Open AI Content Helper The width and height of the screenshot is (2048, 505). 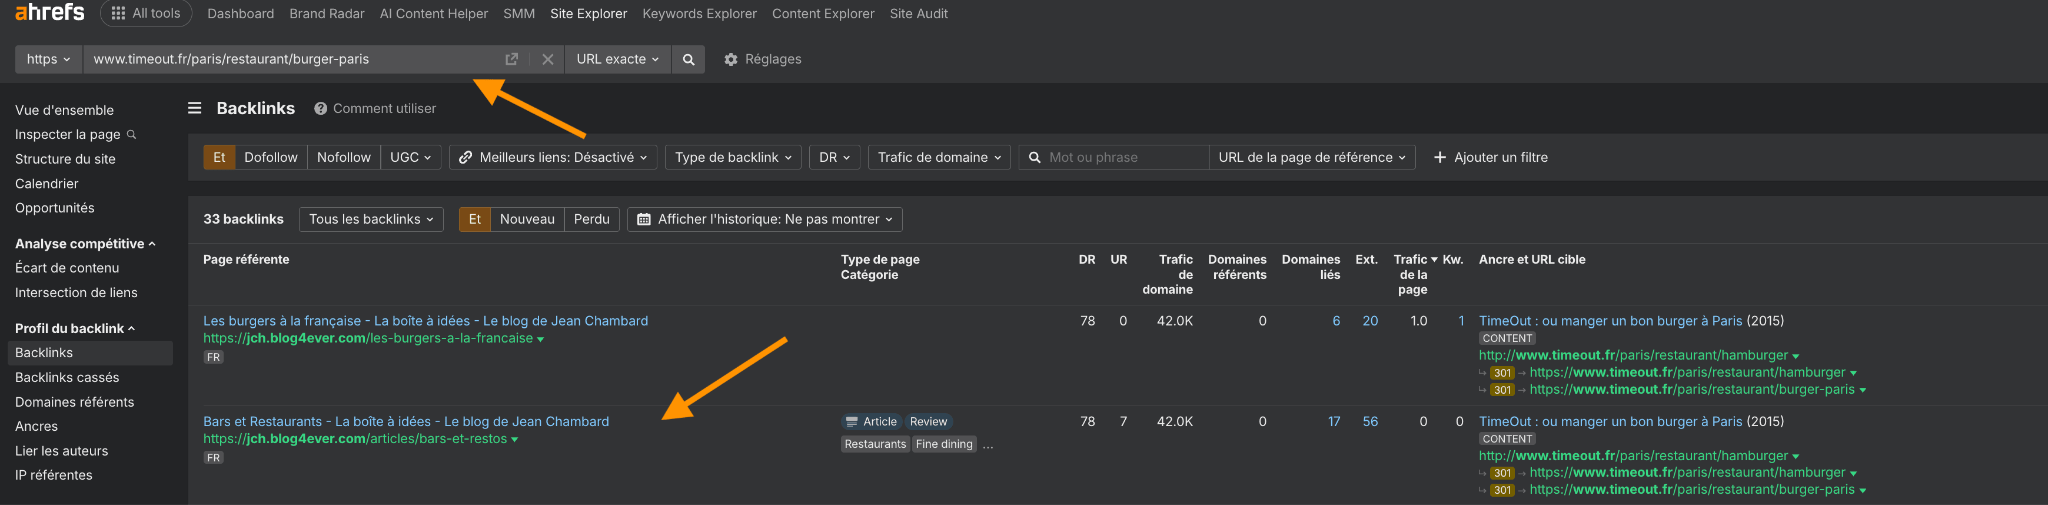click(434, 14)
